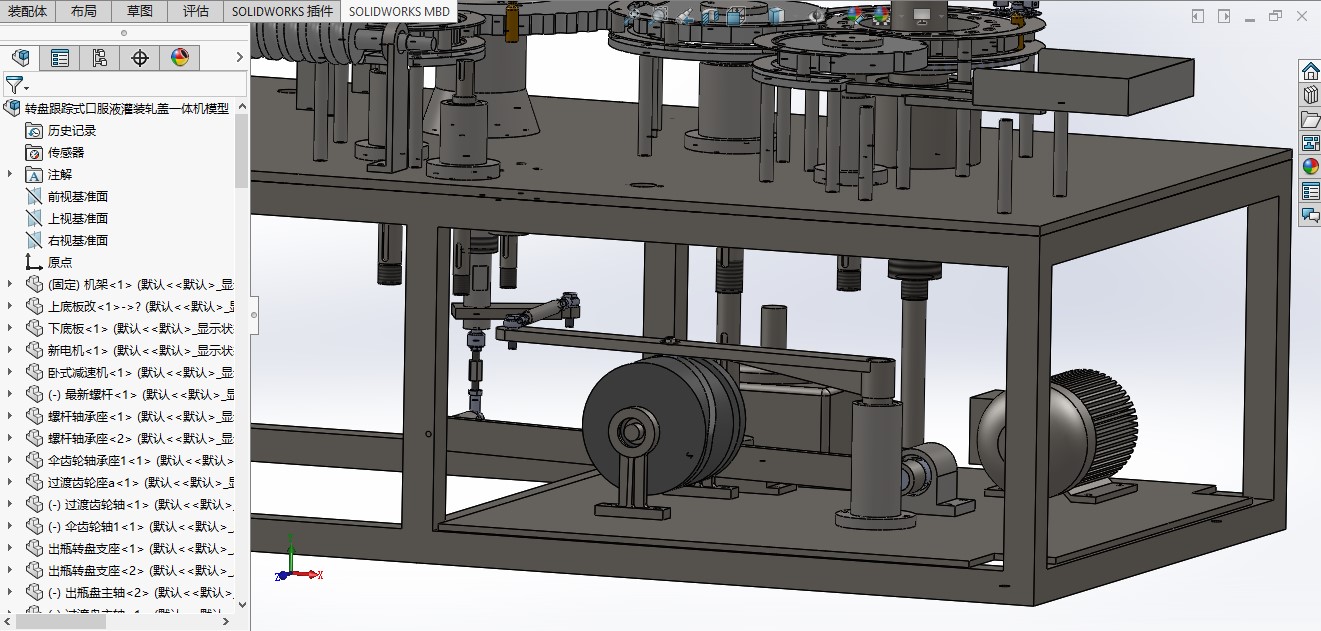The height and width of the screenshot is (631, 1321).
Task: Open the Design Library task pane icon
Action: (x=1310, y=95)
